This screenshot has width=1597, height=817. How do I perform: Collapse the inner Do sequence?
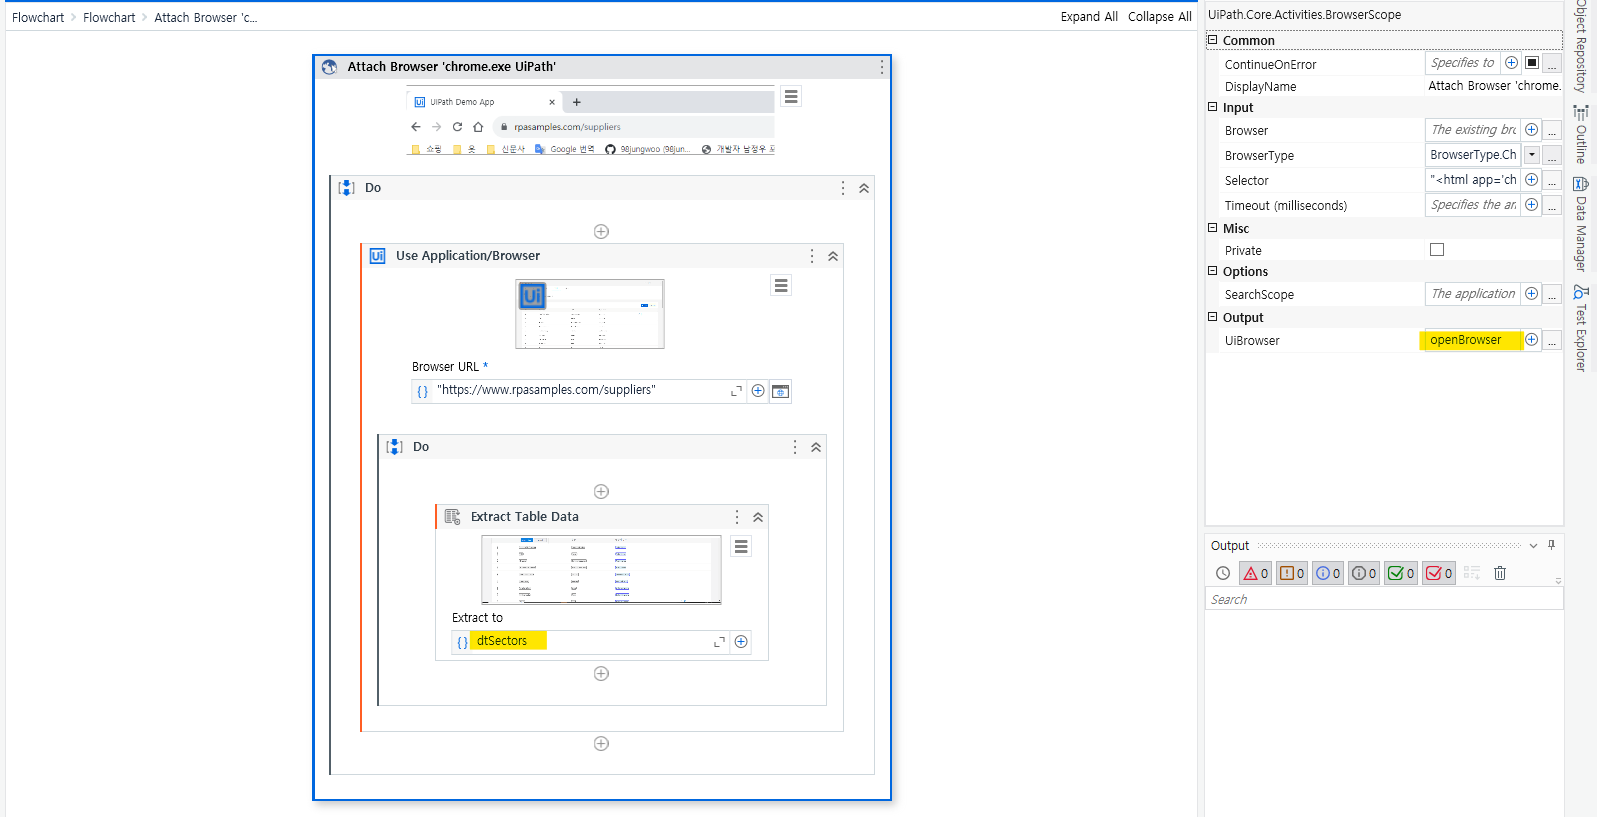816,447
